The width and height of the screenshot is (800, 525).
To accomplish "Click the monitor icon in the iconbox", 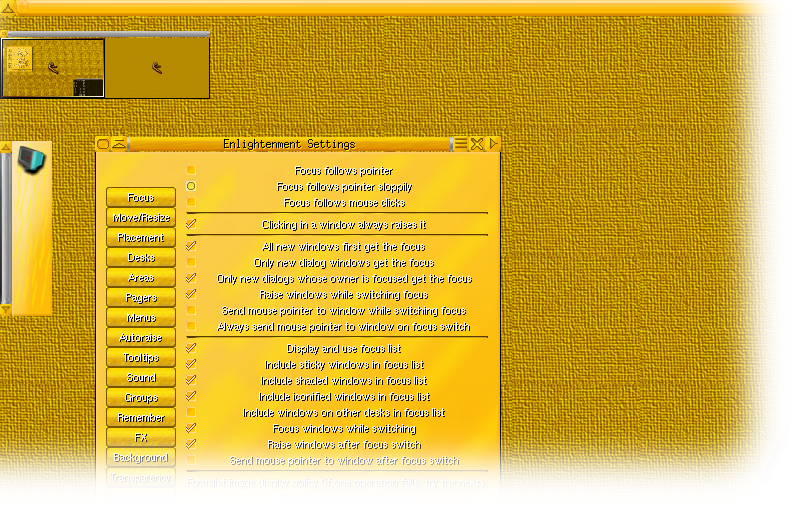I will point(32,159).
